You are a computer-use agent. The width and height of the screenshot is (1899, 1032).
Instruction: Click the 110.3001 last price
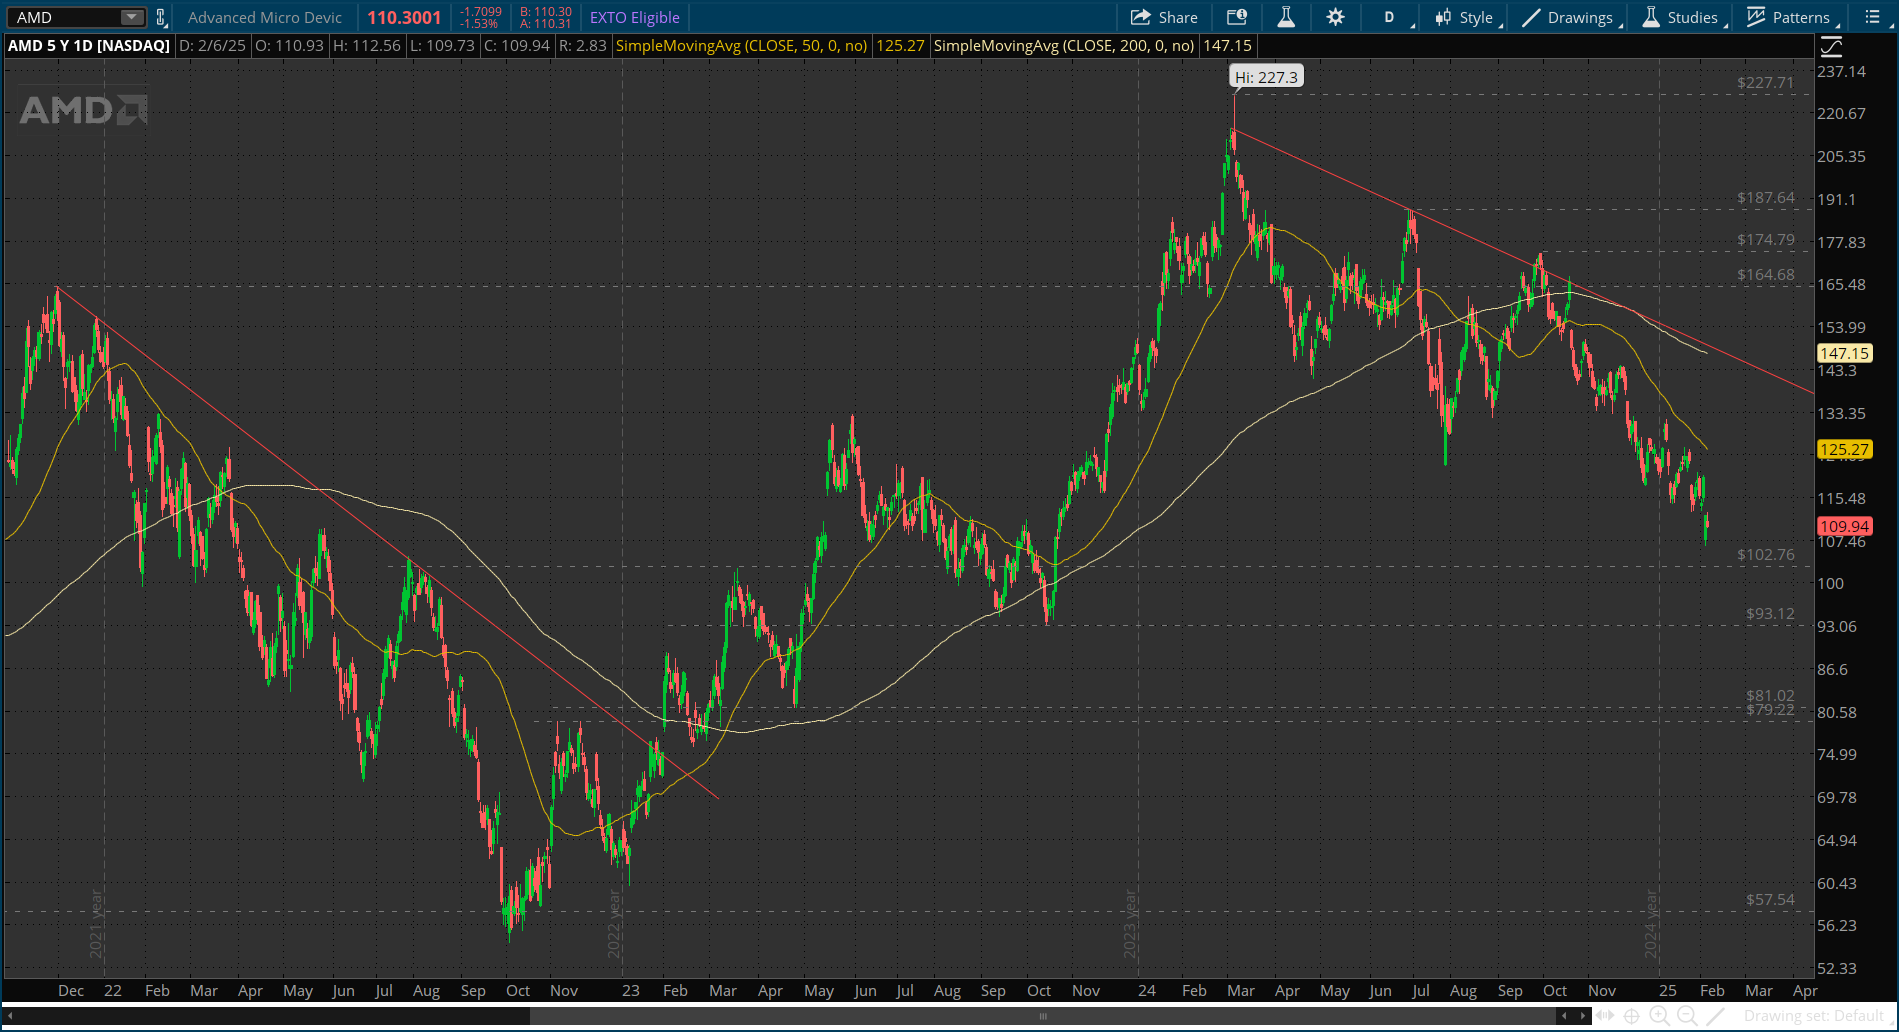click(404, 17)
